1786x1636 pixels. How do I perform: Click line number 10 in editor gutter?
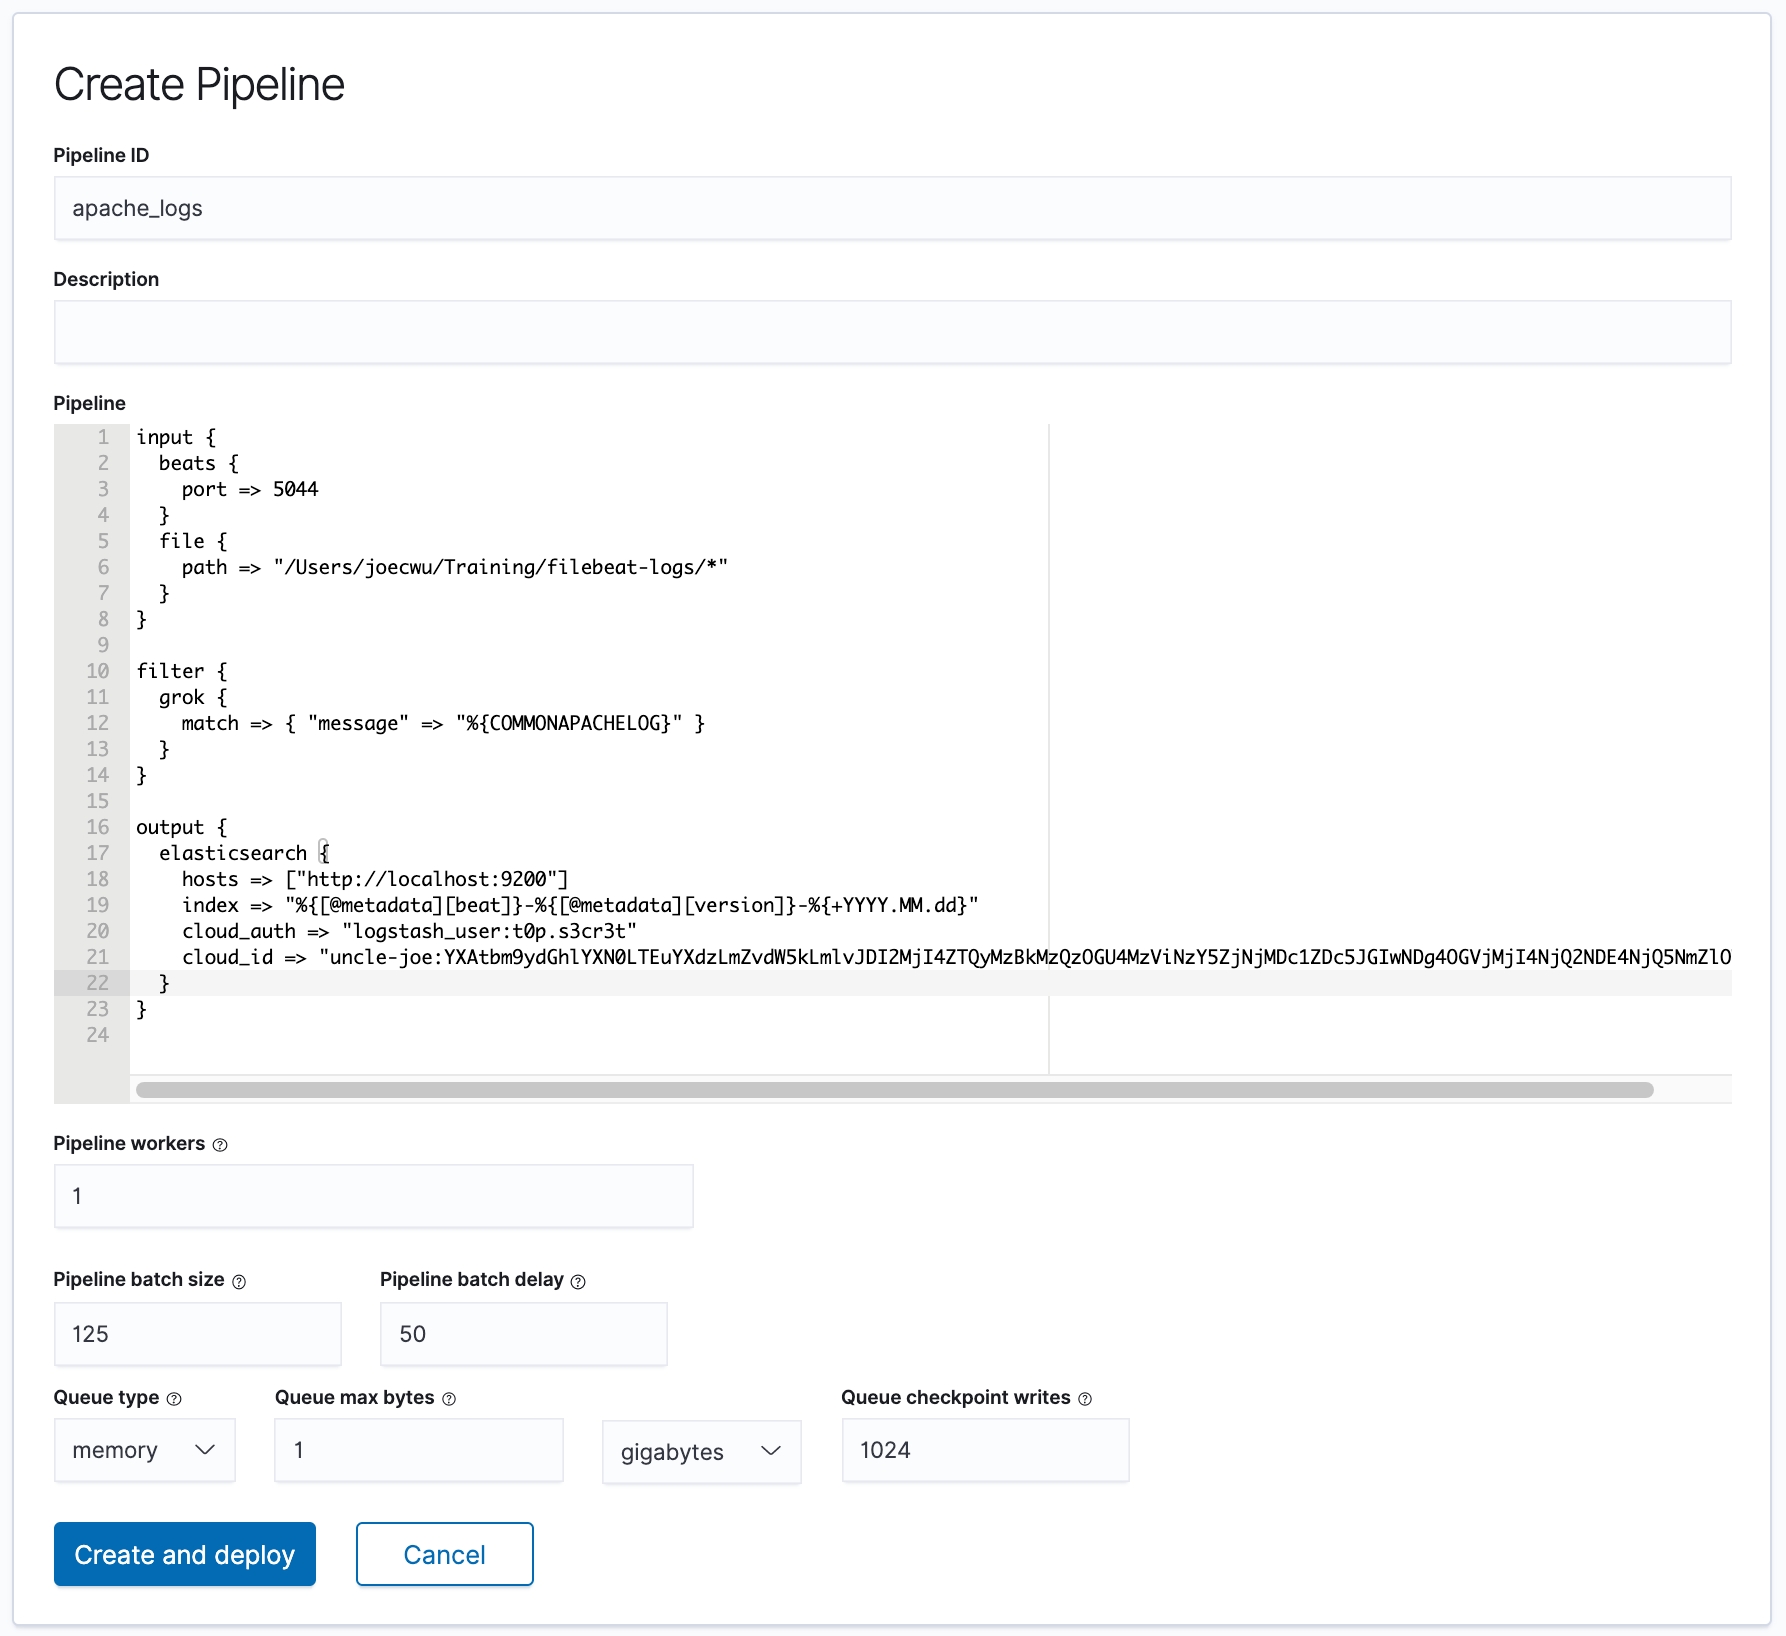click(98, 671)
